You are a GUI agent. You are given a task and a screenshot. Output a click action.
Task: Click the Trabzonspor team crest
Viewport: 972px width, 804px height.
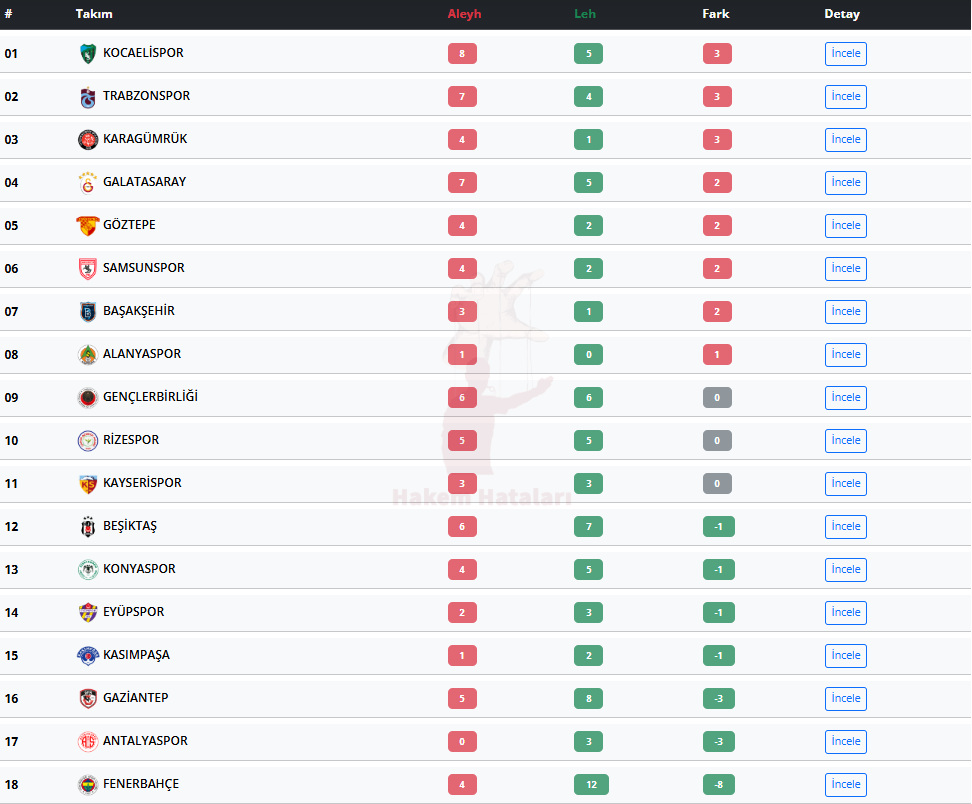point(88,97)
